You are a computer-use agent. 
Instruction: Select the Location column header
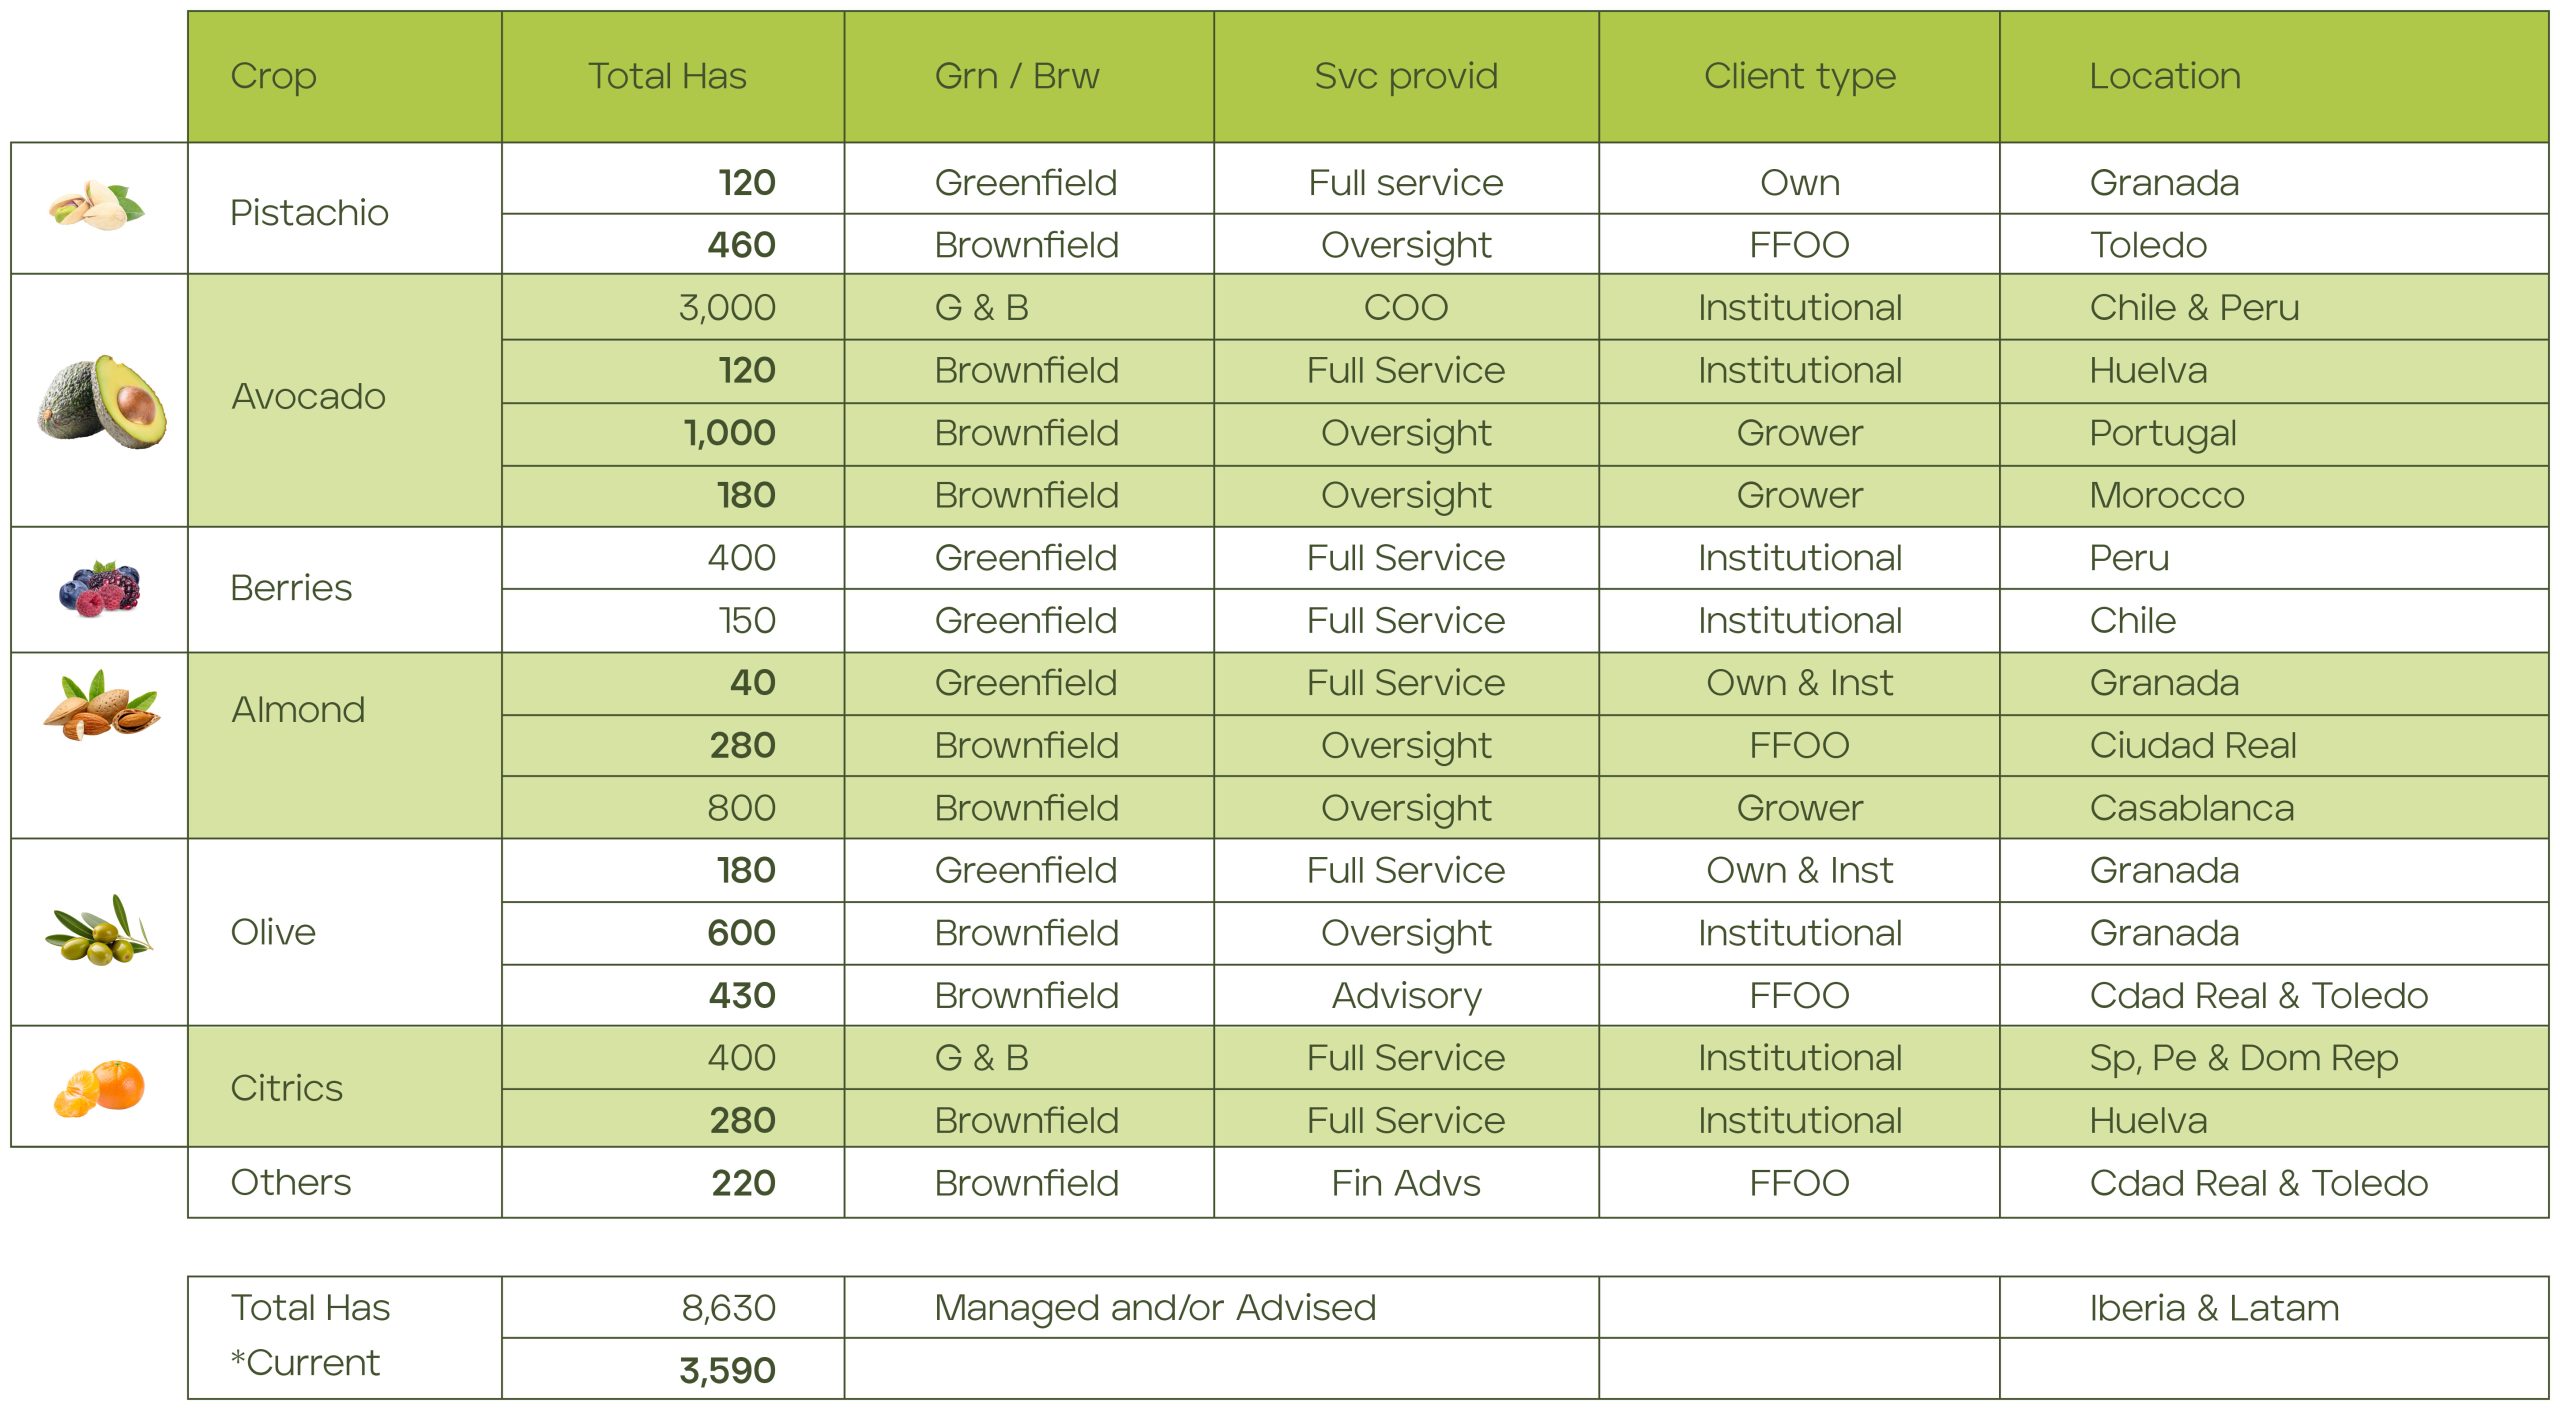point(2164,76)
